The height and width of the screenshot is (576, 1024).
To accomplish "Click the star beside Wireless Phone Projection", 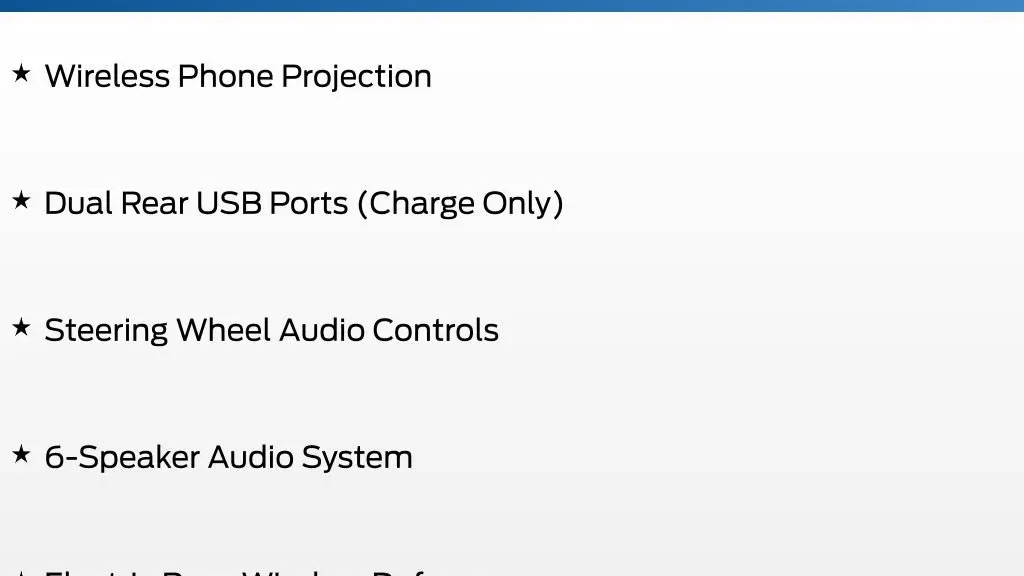I will (x=21, y=73).
